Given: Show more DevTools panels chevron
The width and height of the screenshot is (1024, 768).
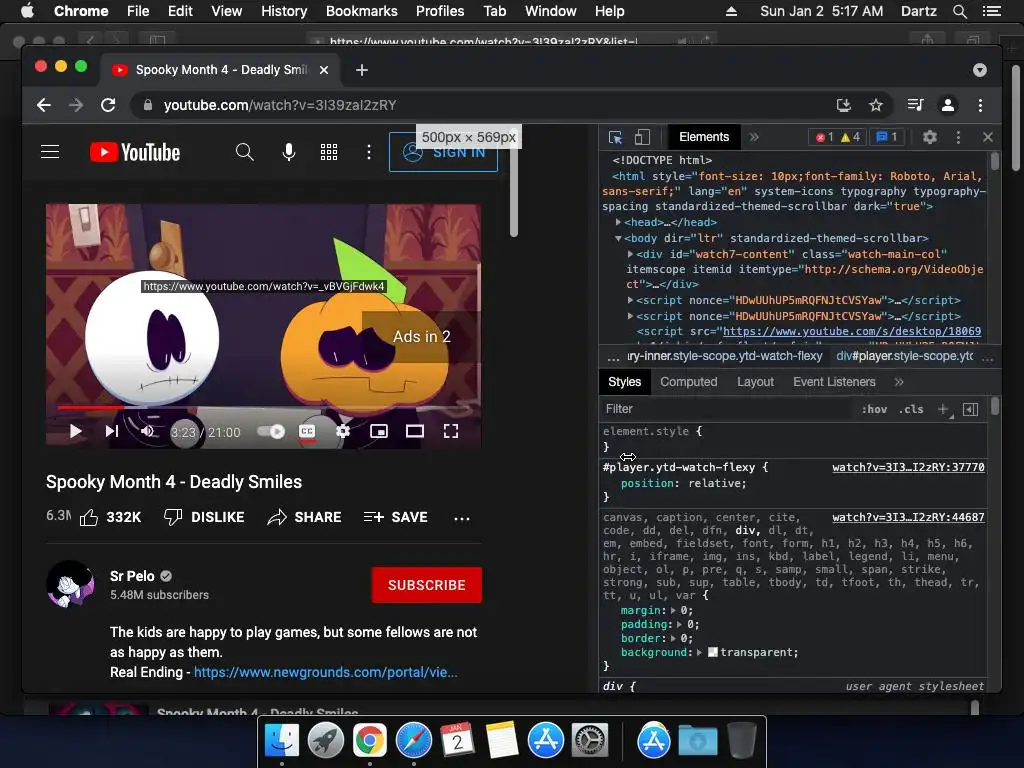Looking at the screenshot, I should coord(754,137).
